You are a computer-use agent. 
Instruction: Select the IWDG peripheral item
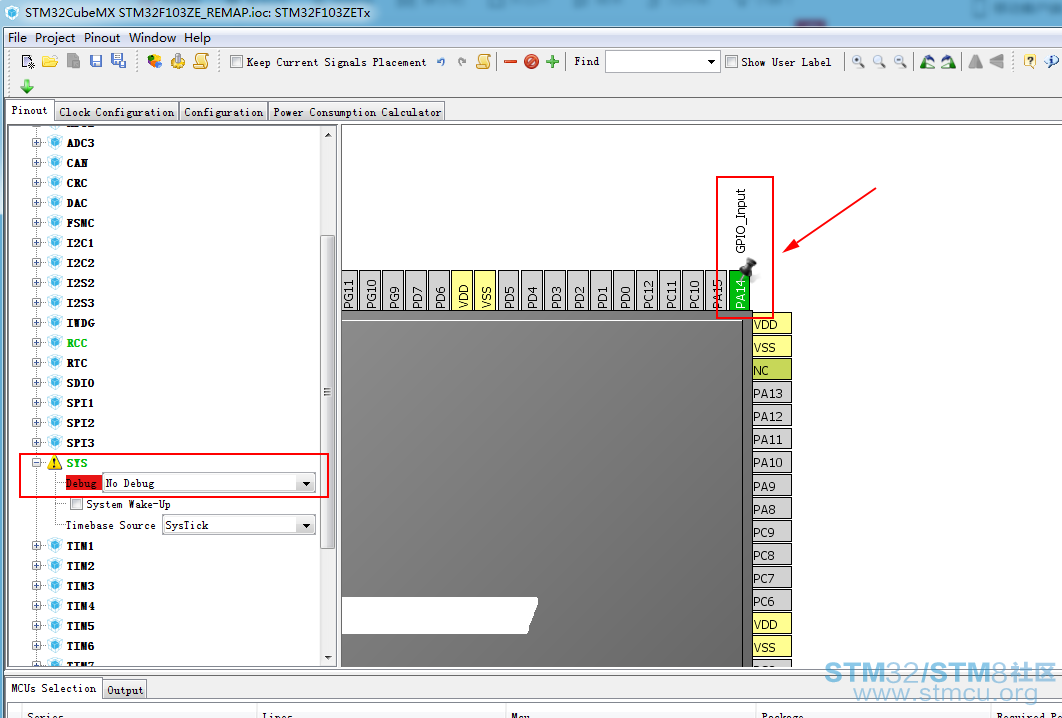coord(80,322)
